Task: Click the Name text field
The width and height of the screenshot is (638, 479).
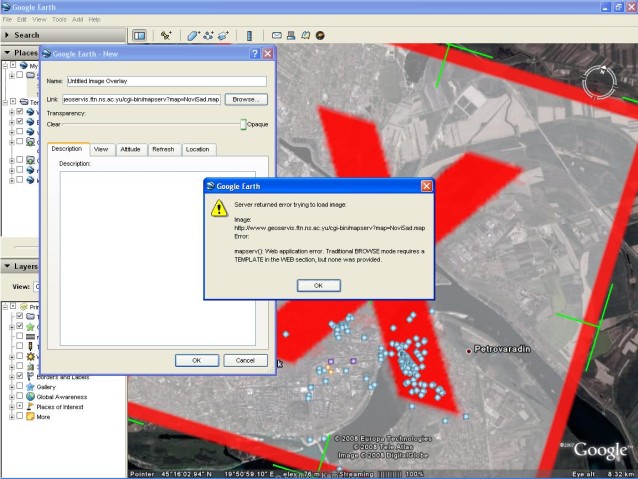Action: pyautogui.click(x=166, y=80)
